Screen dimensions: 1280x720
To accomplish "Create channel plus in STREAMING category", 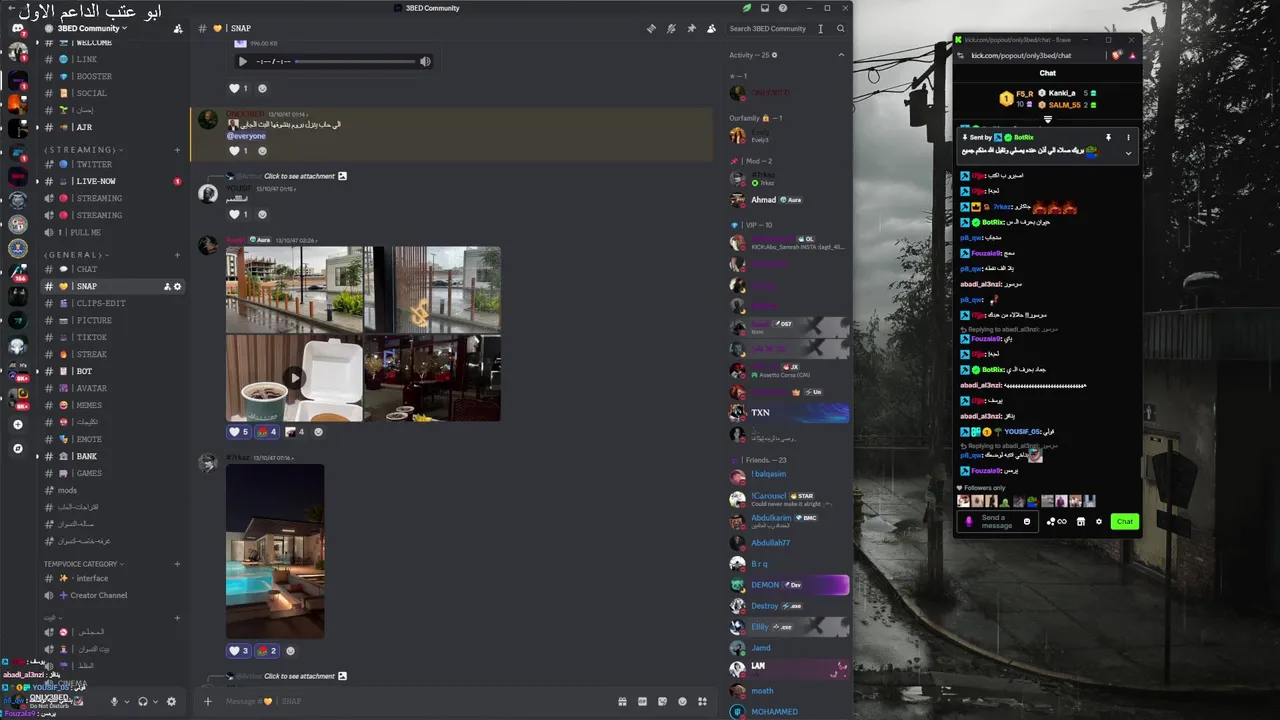I will [177, 150].
